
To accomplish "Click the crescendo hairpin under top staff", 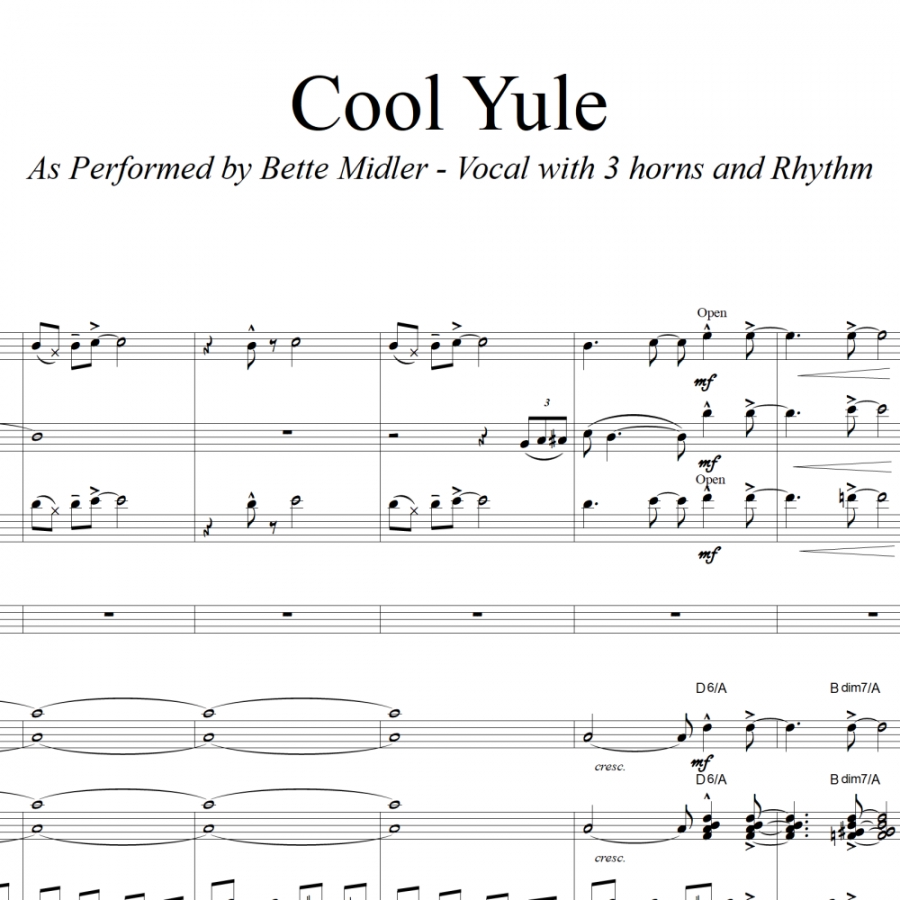I will point(847,374).
